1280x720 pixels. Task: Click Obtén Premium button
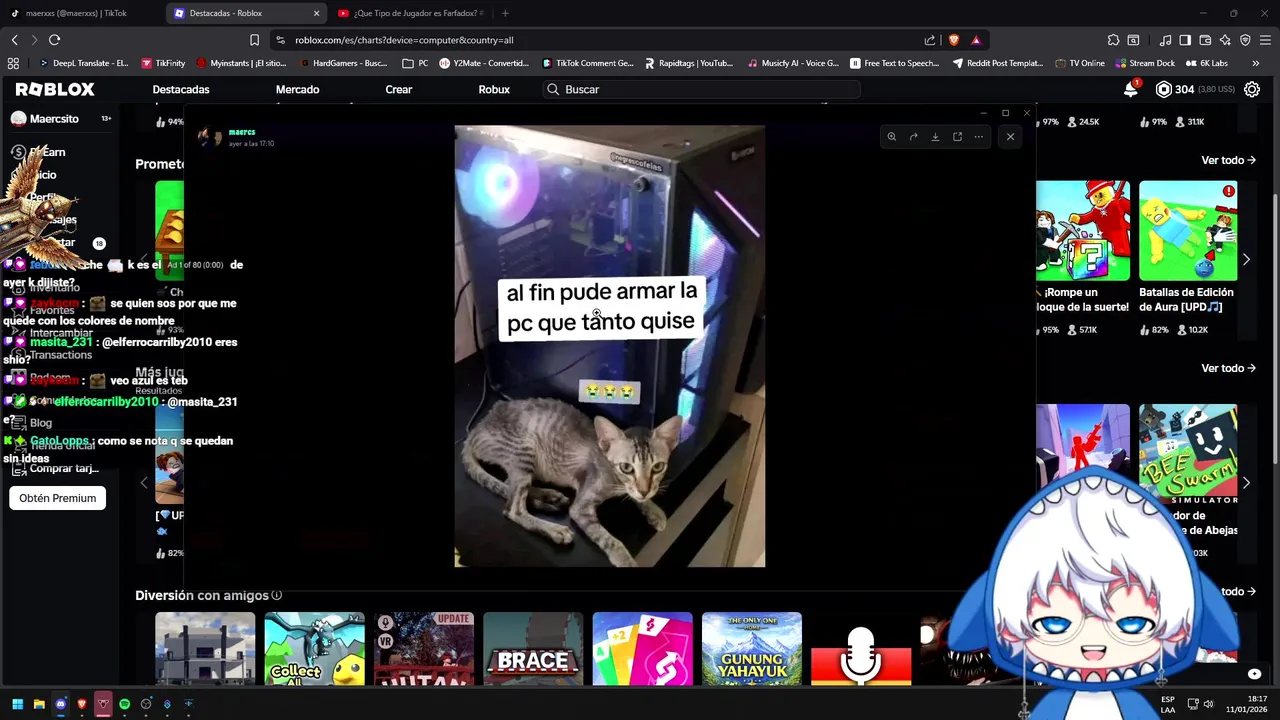(57, 498)
